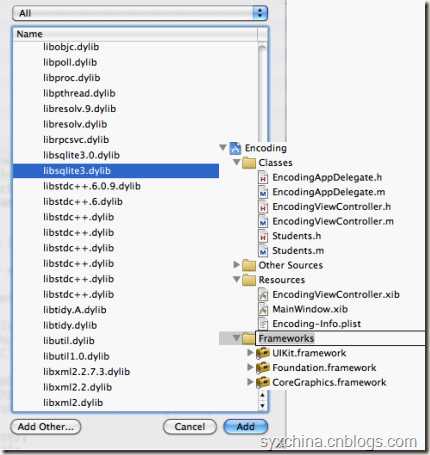Select libpoll.dylib in the list
Screen dimensions: 430x455
(x=70, y=62)
